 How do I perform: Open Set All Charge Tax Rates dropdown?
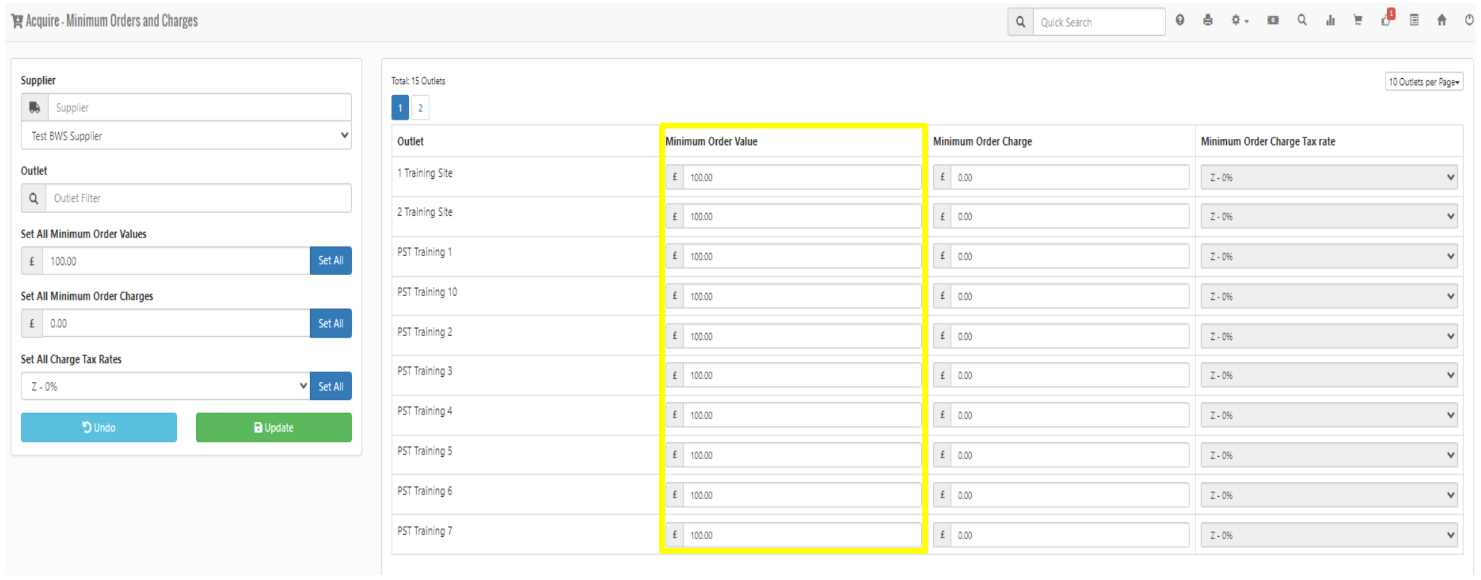coord(165,386)
